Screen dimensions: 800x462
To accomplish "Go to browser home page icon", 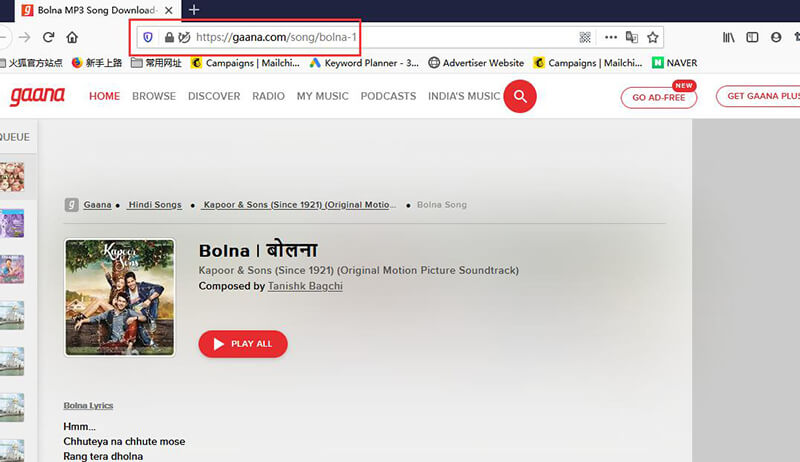I will 72,37.
